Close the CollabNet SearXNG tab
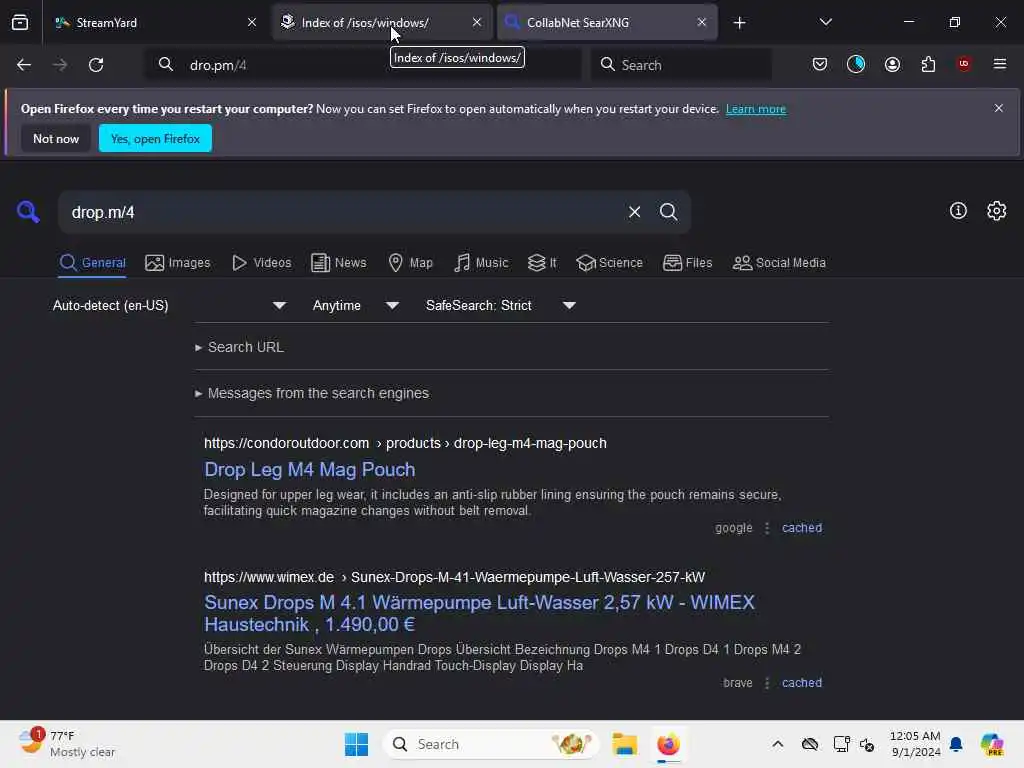This screenshot has height=768, width=1024. pos(701,22)
